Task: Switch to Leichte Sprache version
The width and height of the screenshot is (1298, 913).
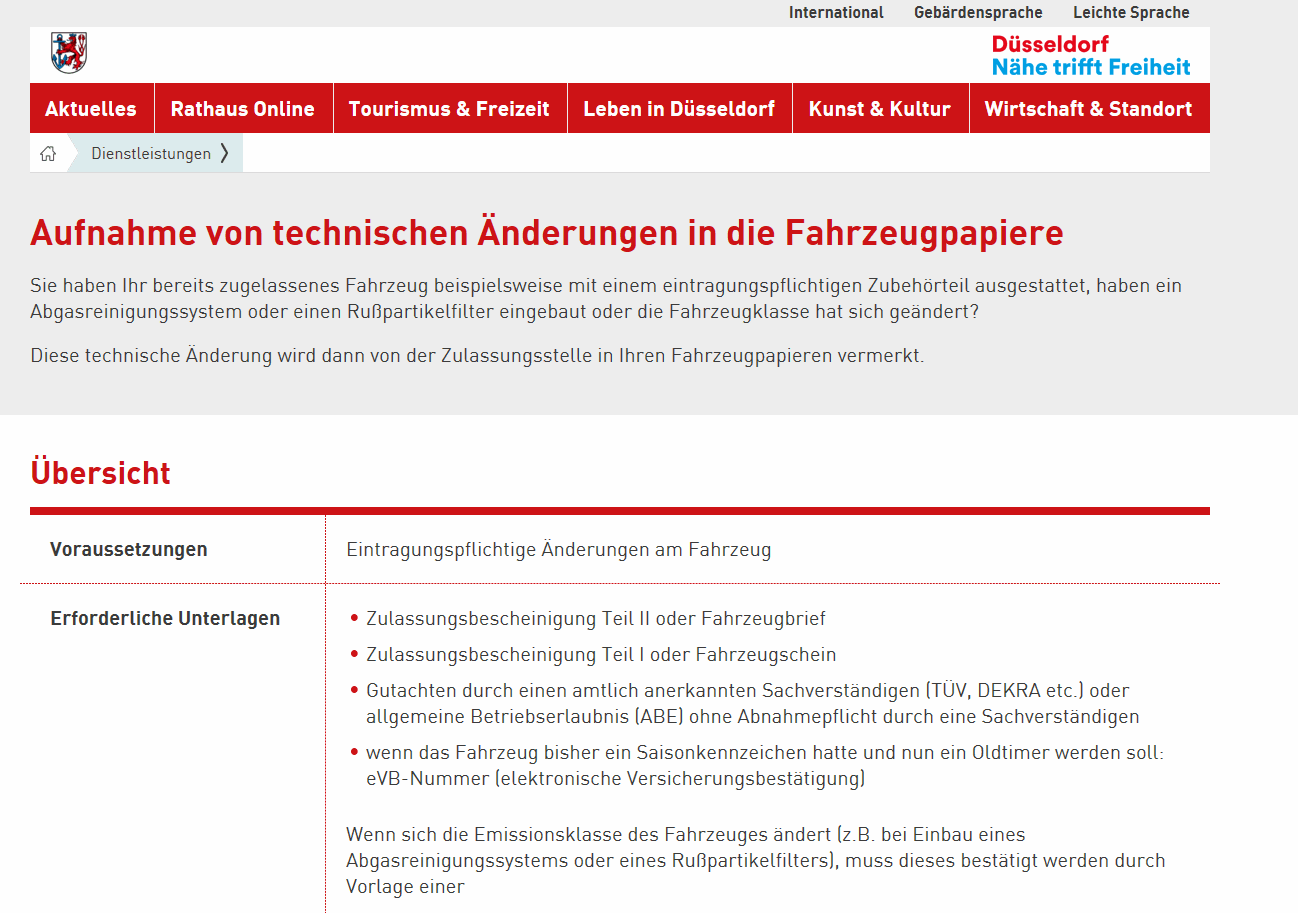Action: point(1131,13)
